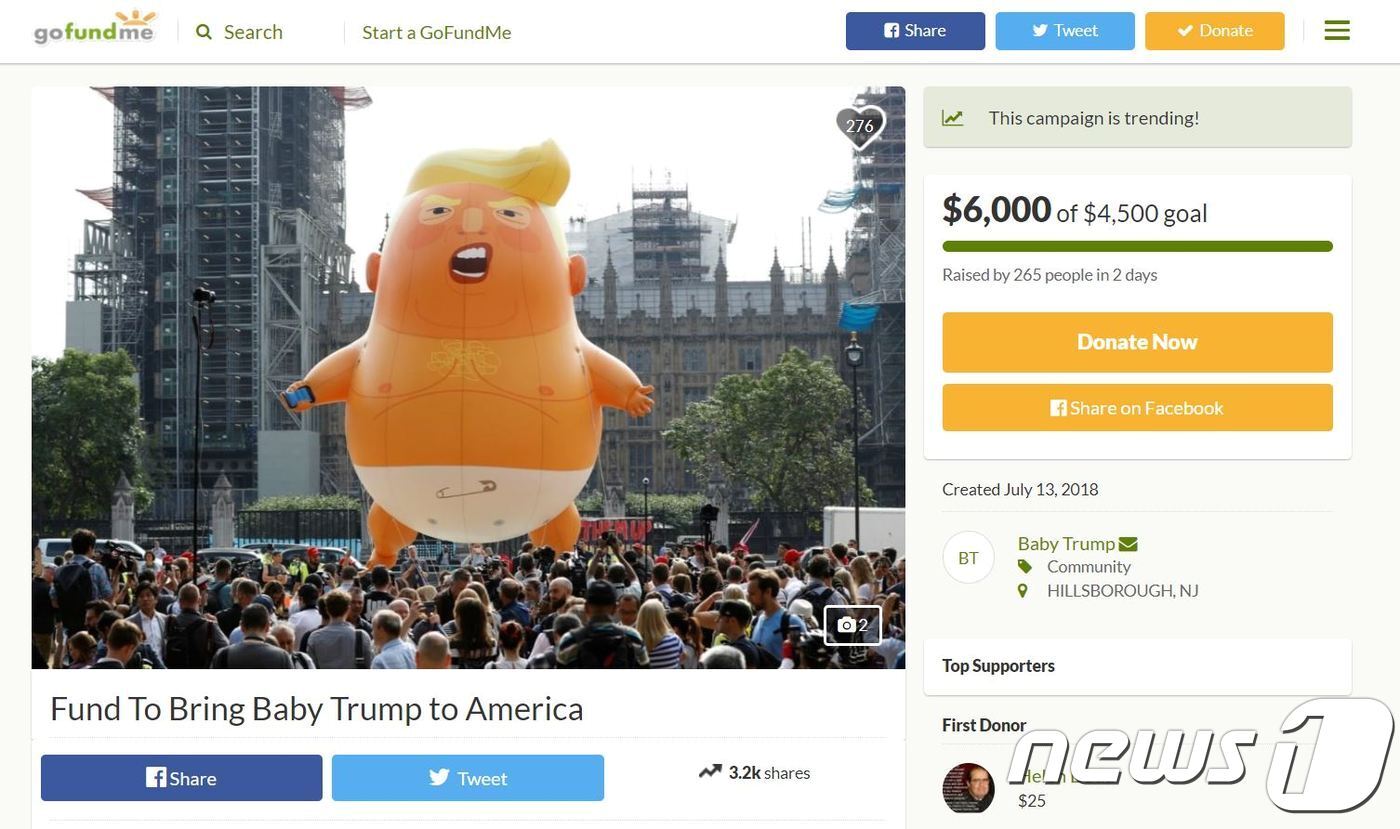Screen dimensions: 1400x829
Task: Open the hamburger menu icon
Action: (x=1337, y=31)
